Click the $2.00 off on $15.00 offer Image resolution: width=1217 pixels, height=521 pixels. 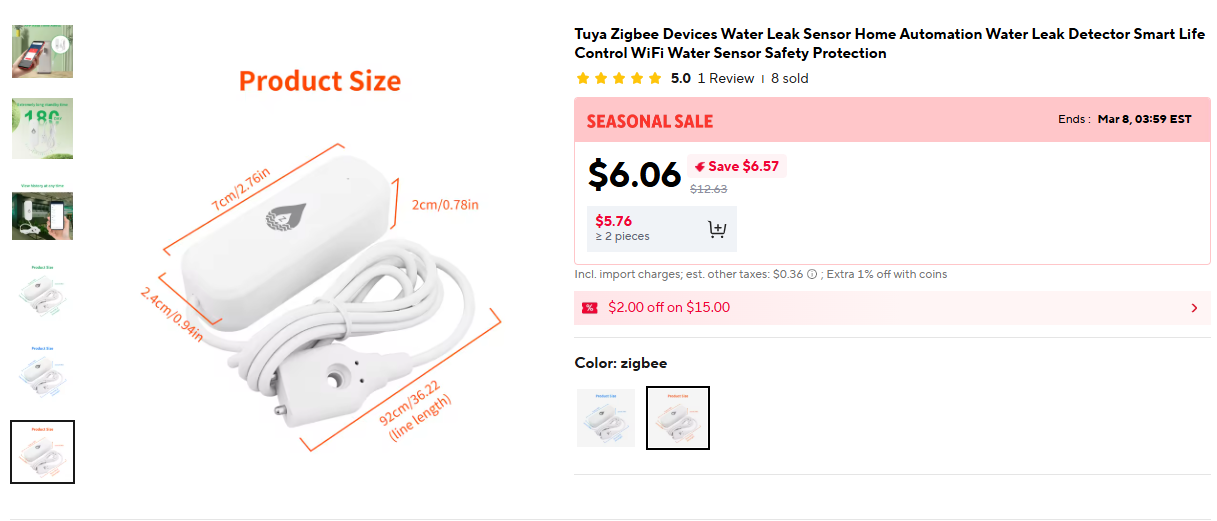669,307
